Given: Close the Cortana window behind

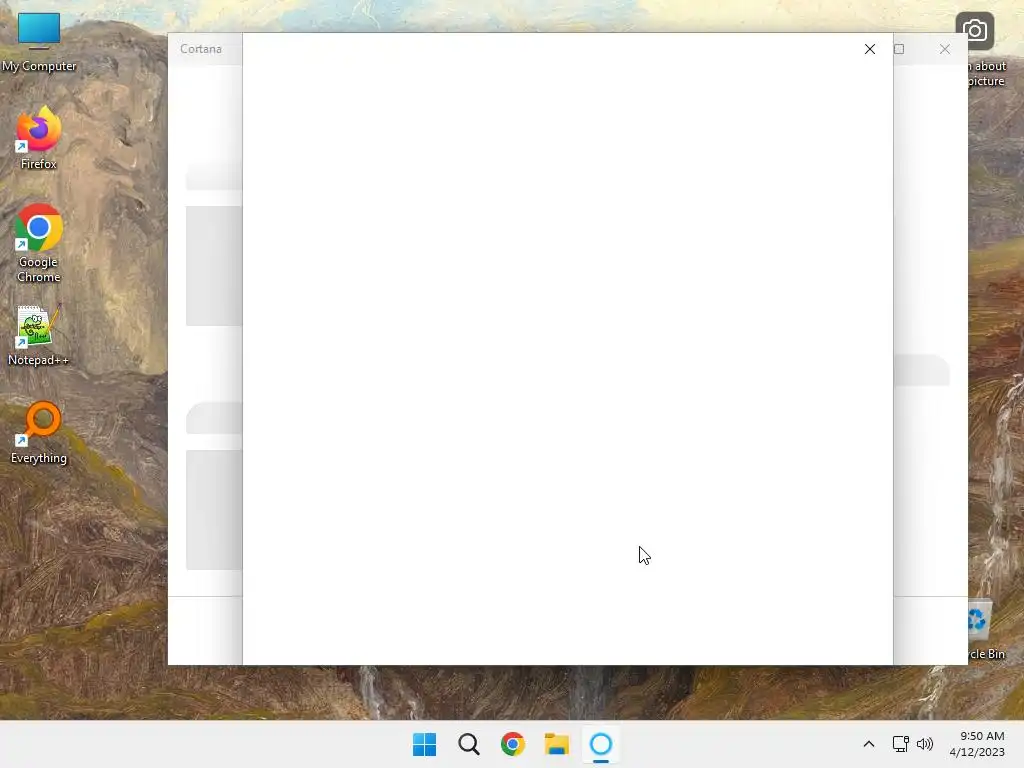Looking at the screenshot, I should tap(944, 49).
